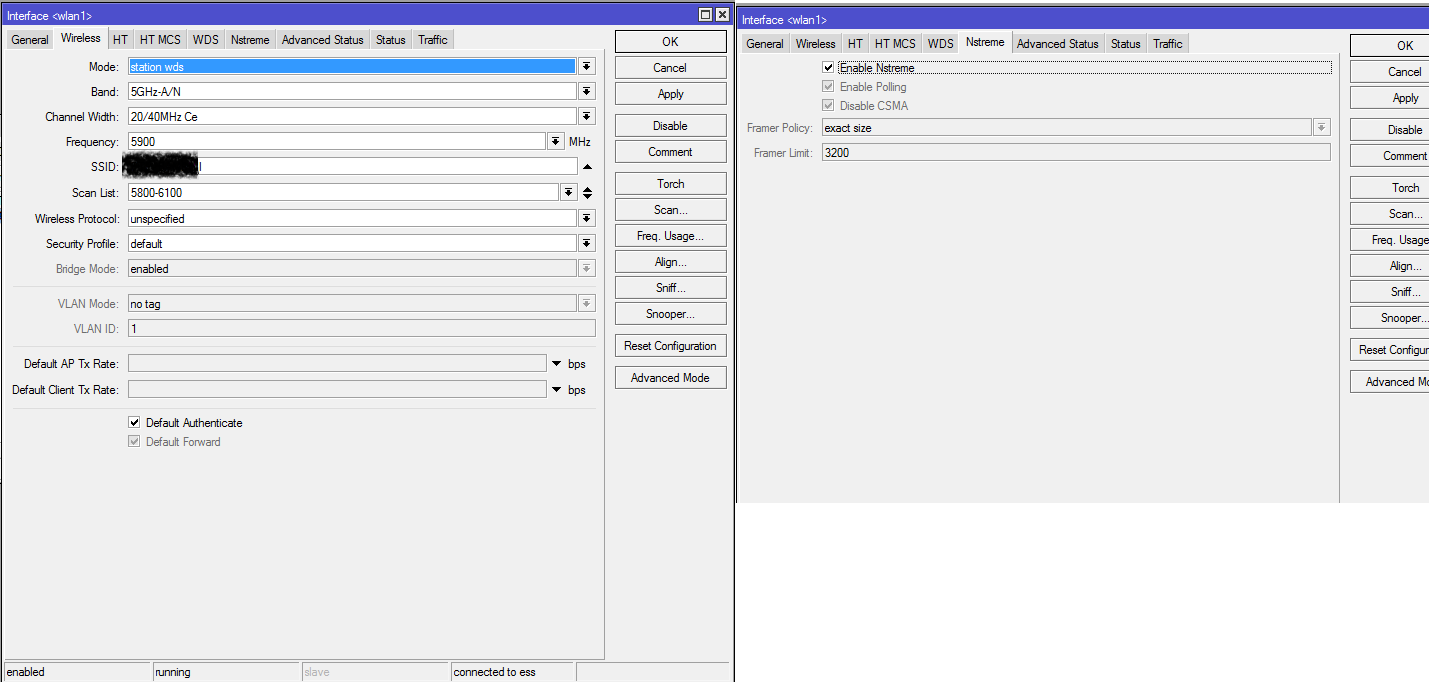Screen dimensions: 1429x698
Task: Open Traffic tab in left window
Action: tap(433, 40)
